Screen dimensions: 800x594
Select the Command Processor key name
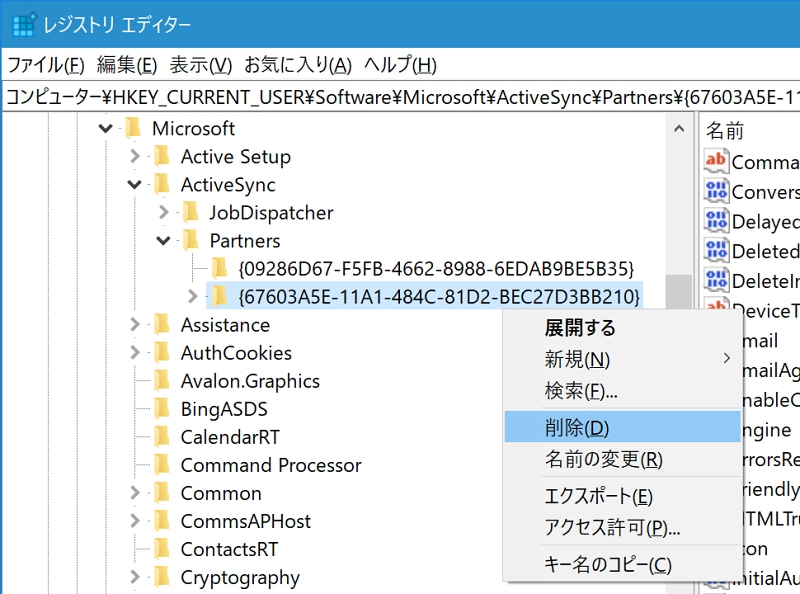[x=271, y=465]
